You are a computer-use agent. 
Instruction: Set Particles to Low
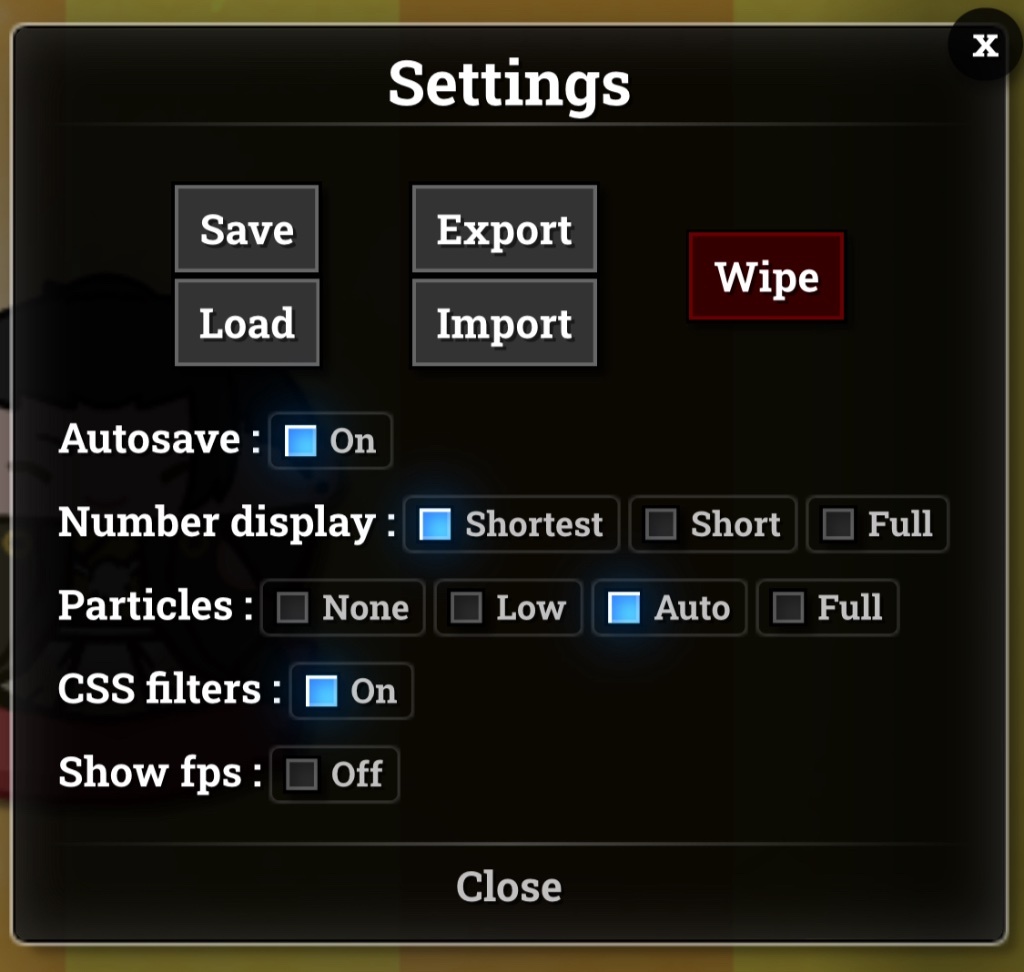[x=509, y=608]
